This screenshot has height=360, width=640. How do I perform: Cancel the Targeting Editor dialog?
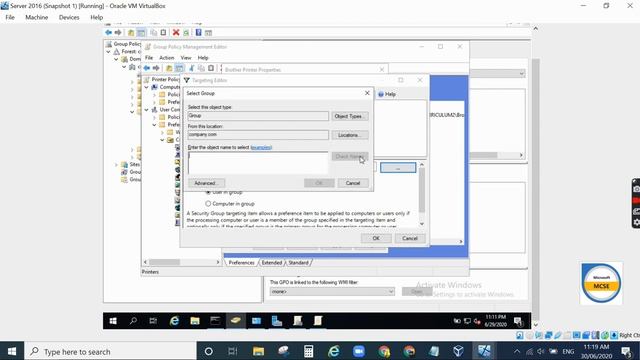pos(410,238)
